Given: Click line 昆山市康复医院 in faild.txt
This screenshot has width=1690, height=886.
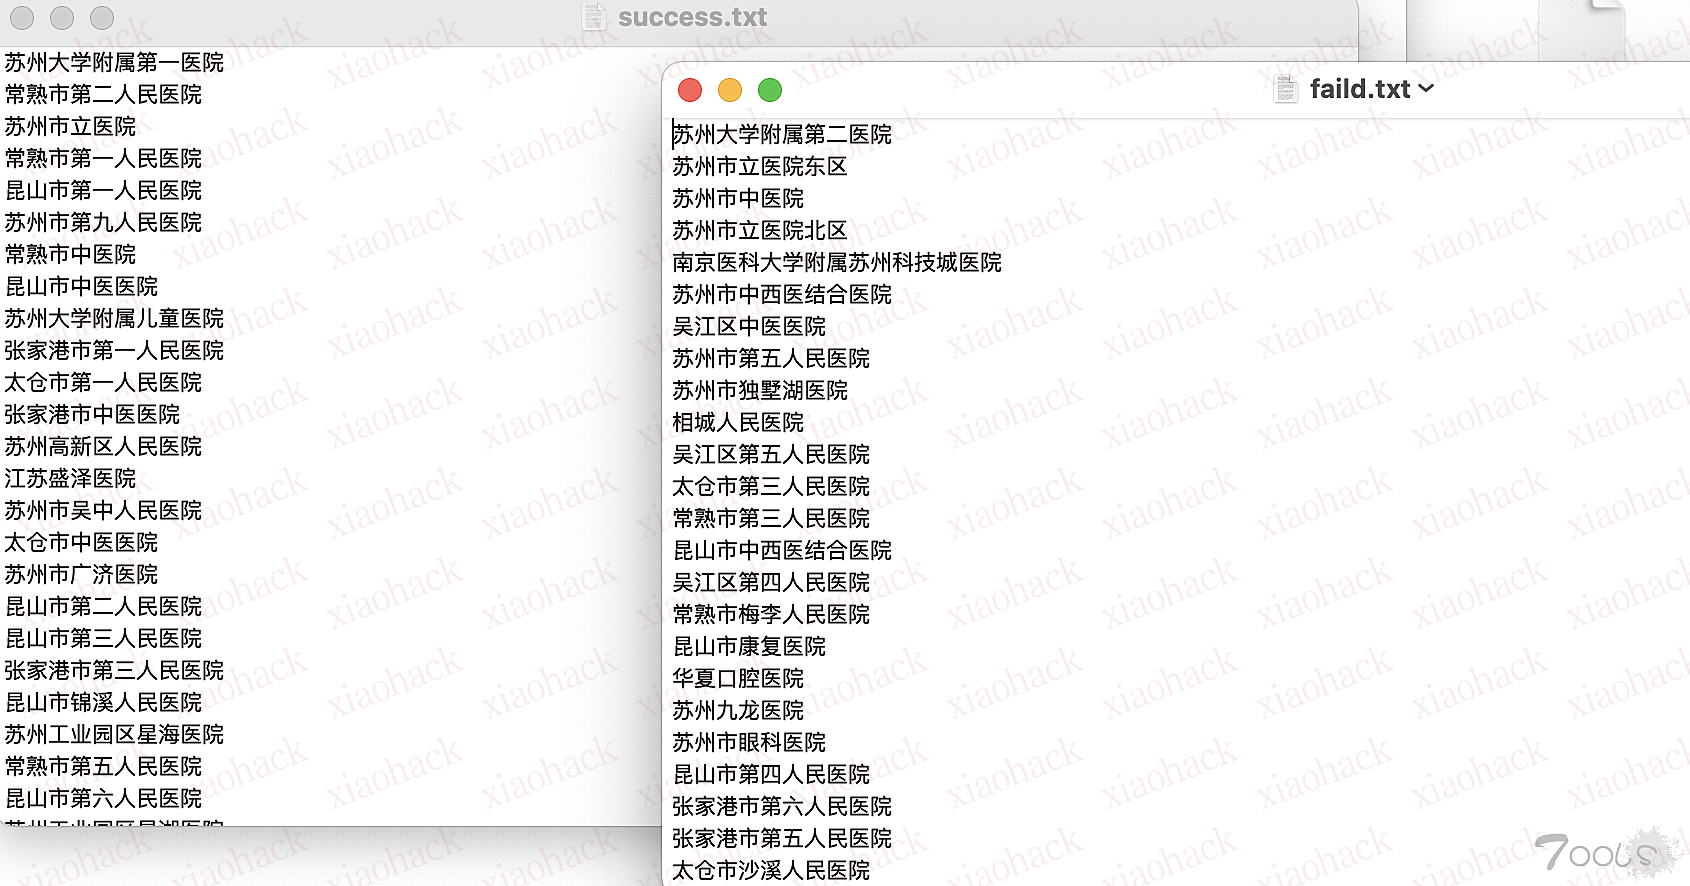Looking at the screenshot, I should coord(749,646).
